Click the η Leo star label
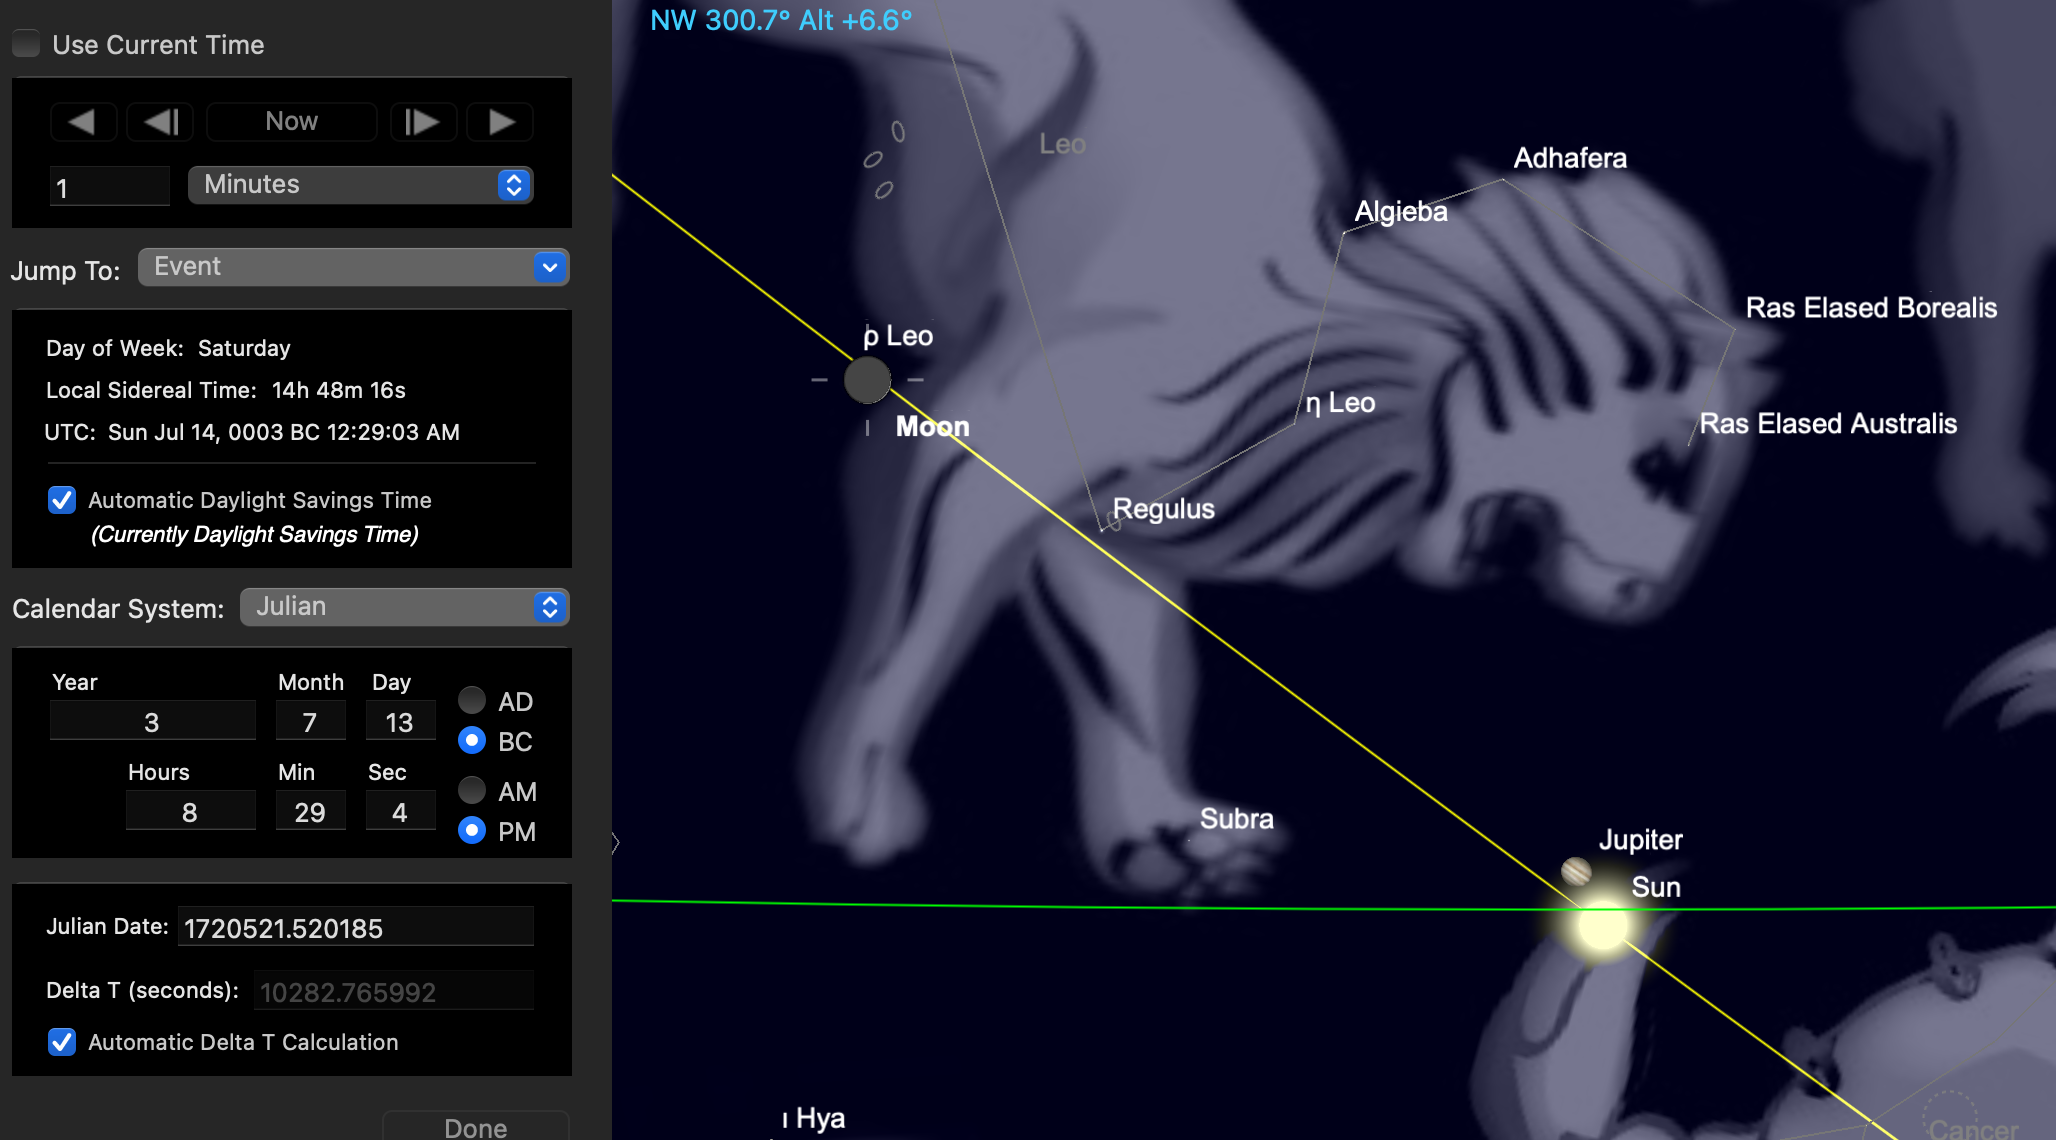2056x1140 pixels. pyautogui.click(x=1340, y=403)
